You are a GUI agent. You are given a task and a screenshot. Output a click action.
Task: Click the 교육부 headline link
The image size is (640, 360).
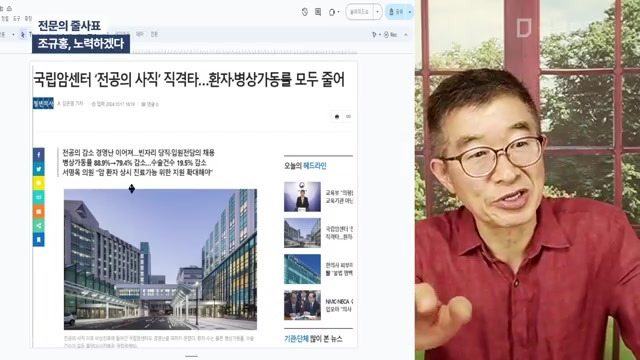tap(339, 197)
